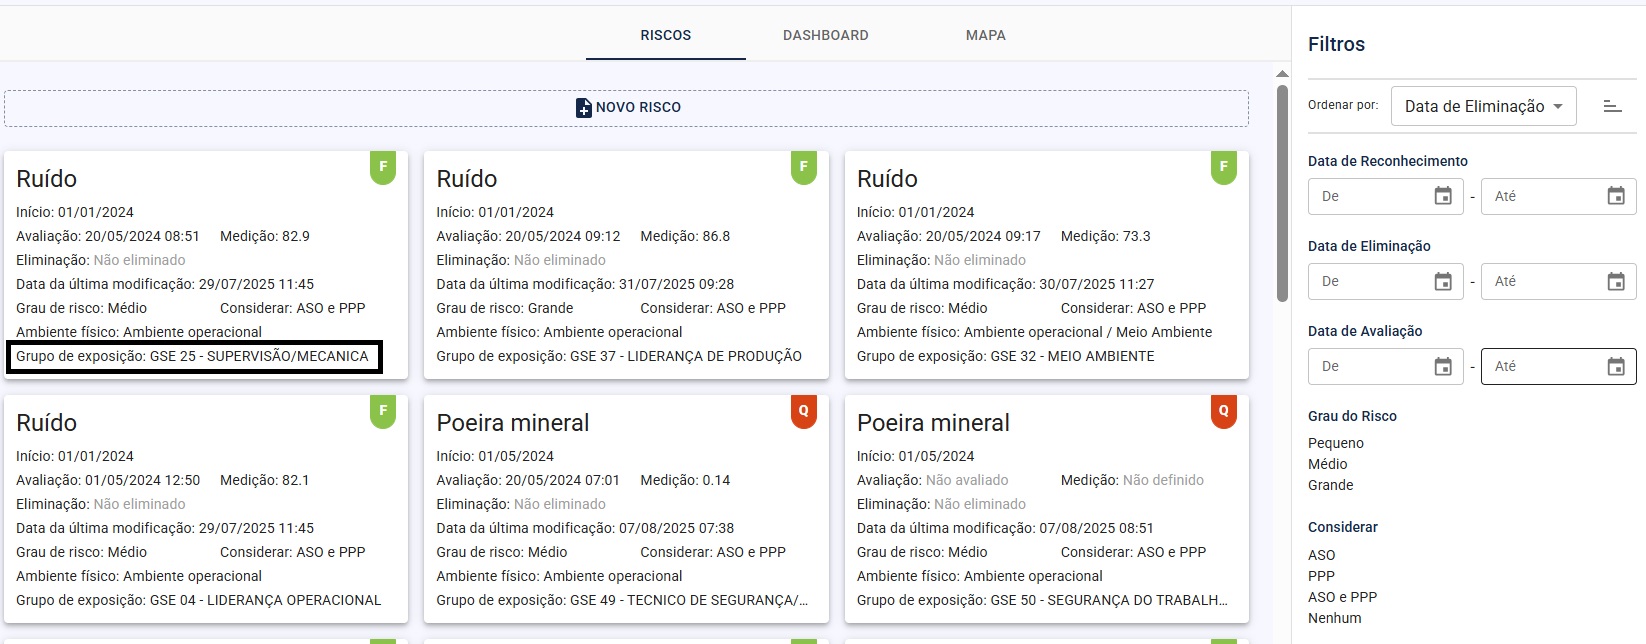Open calendar for Data de Eliminação De field
The height and width of the screenshot is (644, 1646).
1443,282
